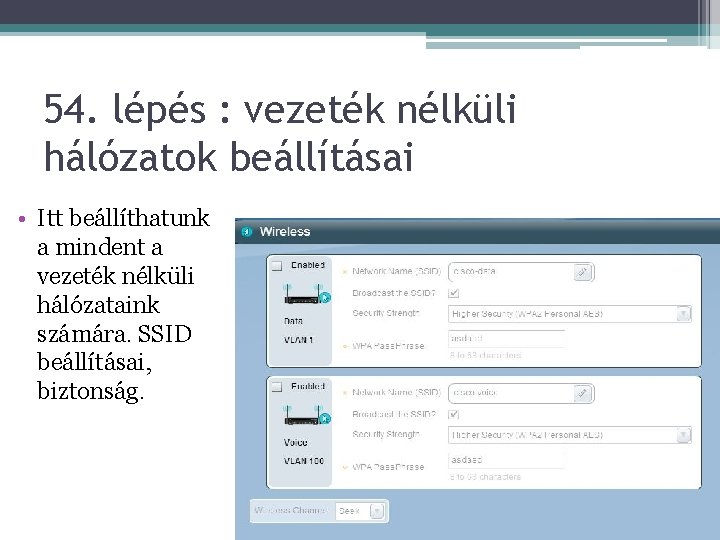Click the 'Wireless Channel' label
Viewport: 720px width, 540px height.
pyautogui.click(x=290, y=510)
